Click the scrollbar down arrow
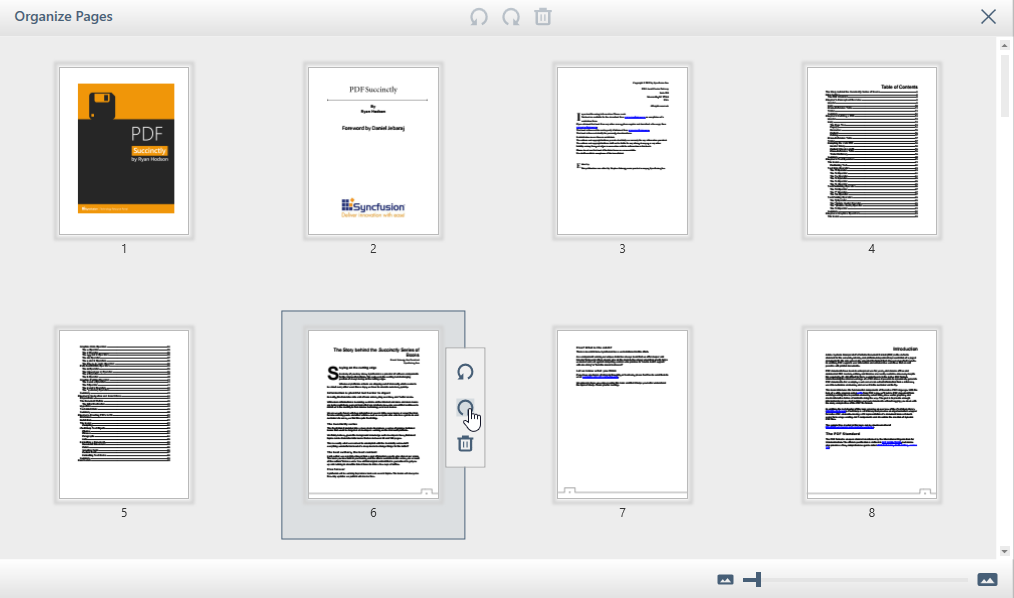The width and height of the screenshot is (1014, 598). pyautogui.click(x=1004, y=551)
